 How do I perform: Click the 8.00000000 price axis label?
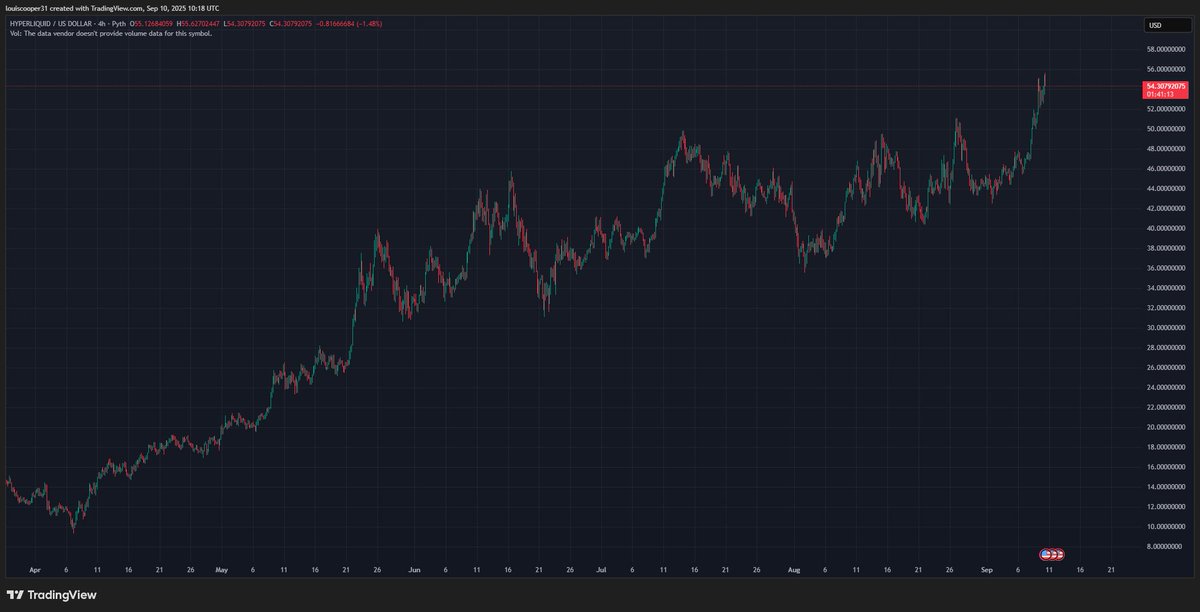pos(1168,546)
